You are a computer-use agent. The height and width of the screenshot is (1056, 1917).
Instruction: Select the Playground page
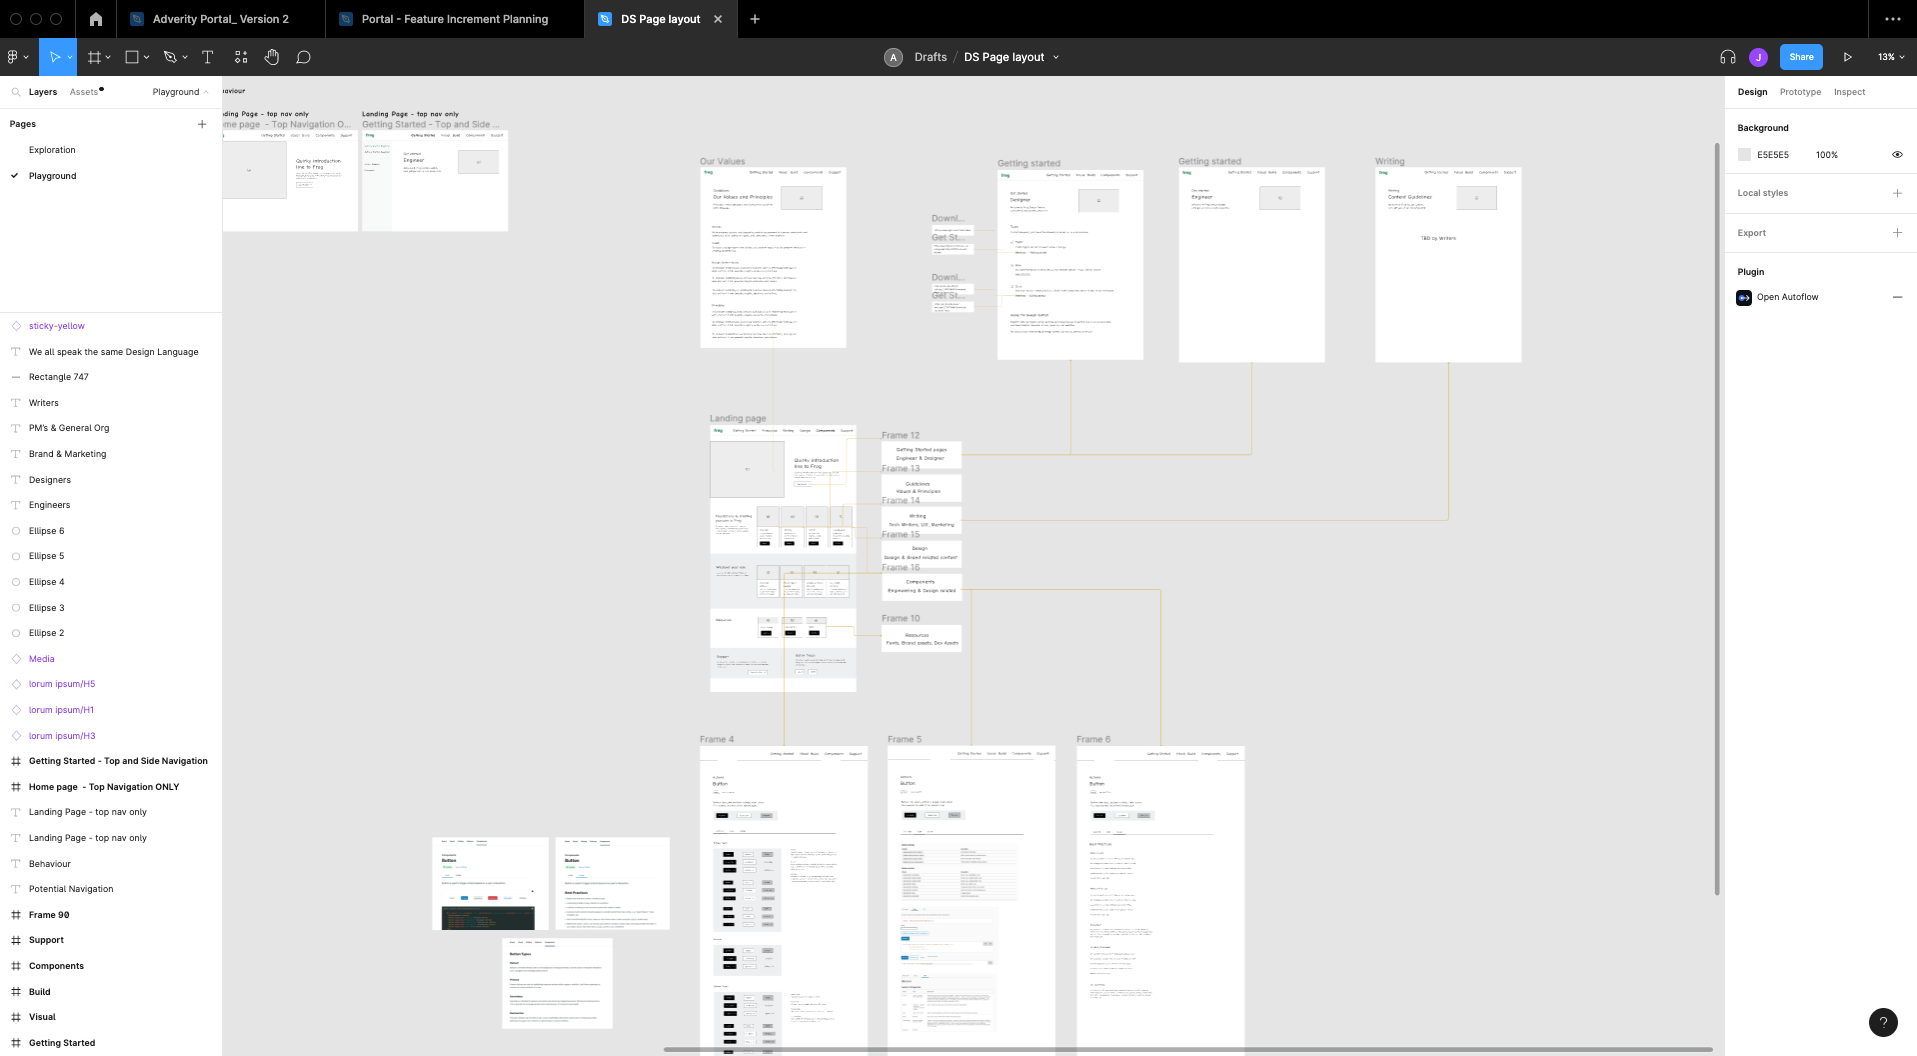point(52,176)
